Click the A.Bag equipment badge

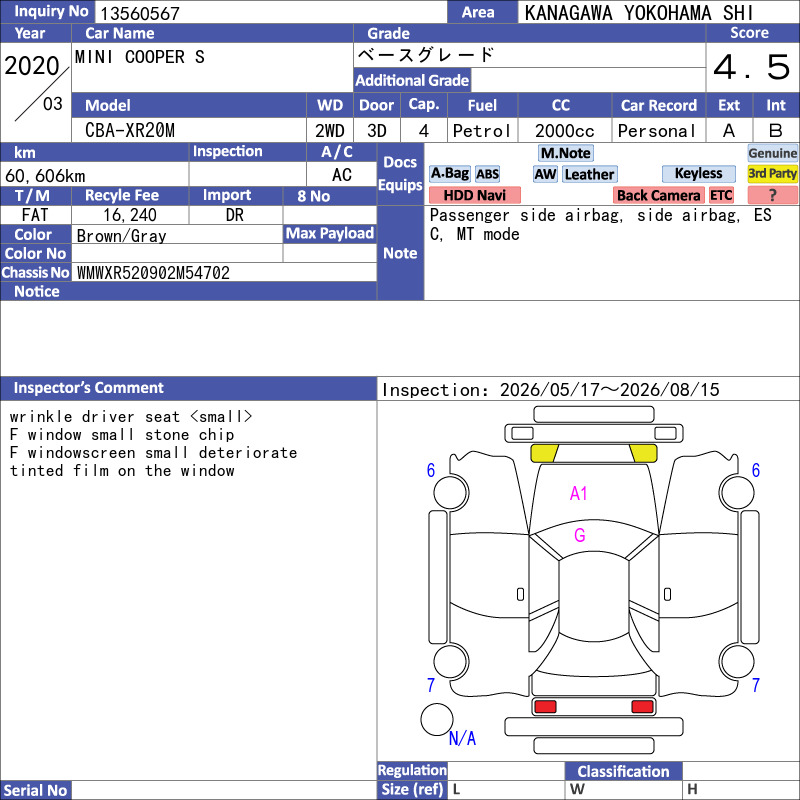tap(449, 174)
